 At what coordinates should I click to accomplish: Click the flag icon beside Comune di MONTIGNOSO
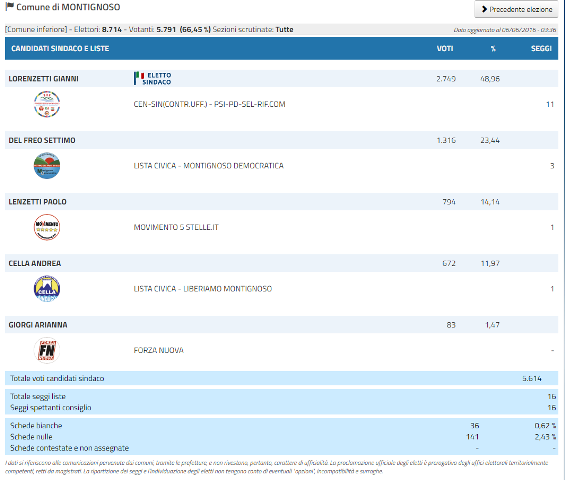click(10, 6)
